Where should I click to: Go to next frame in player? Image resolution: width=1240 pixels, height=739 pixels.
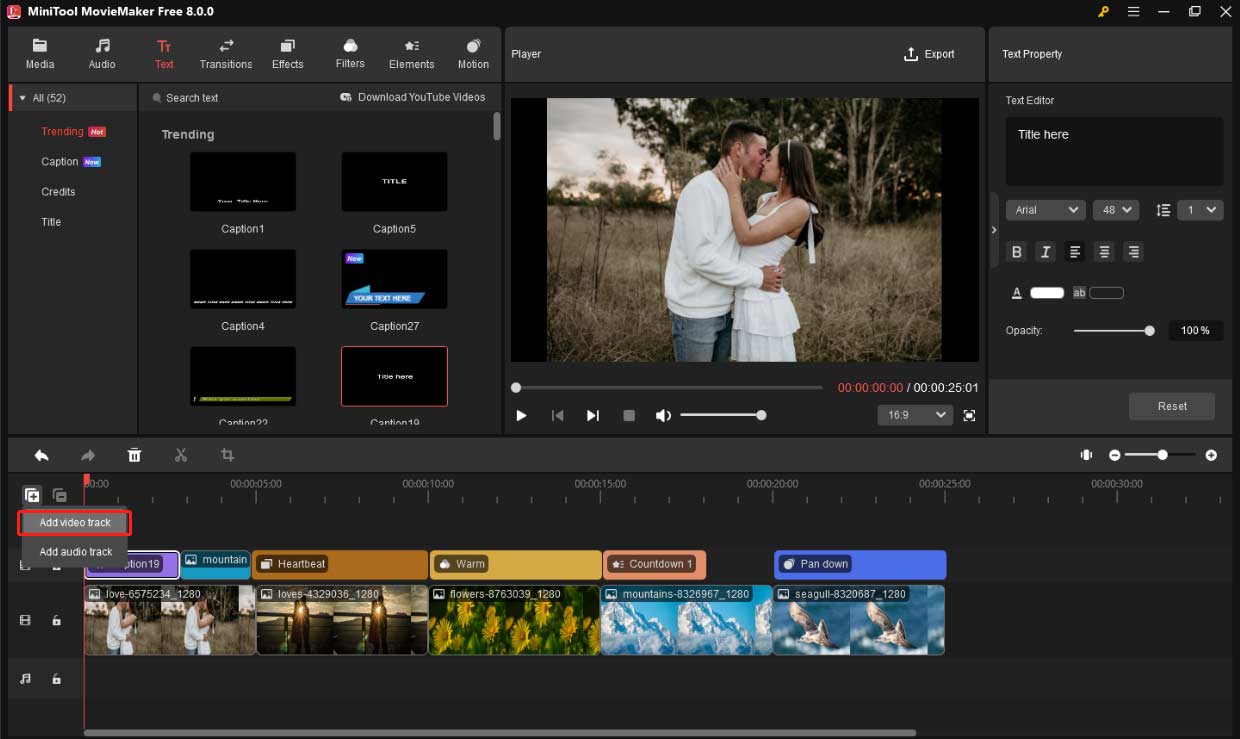593,415
